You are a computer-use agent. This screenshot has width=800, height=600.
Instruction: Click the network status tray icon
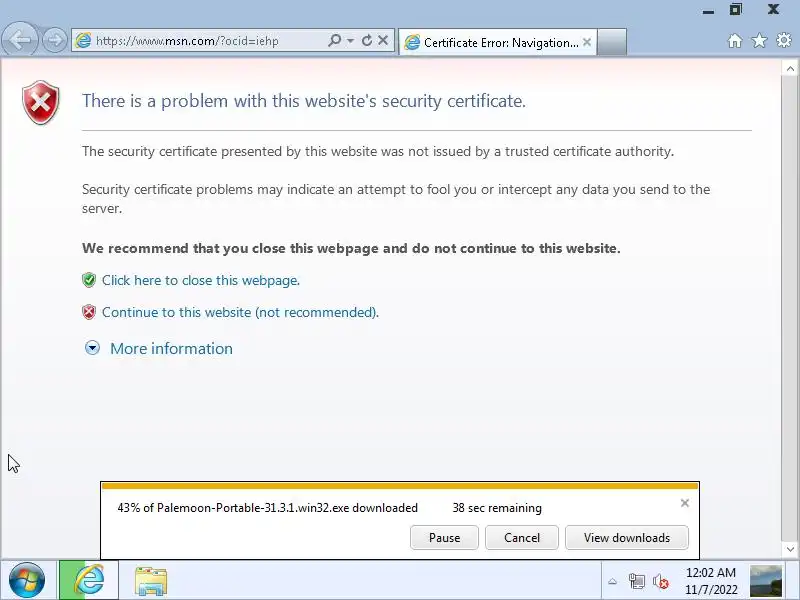click(x=636, y=581)
